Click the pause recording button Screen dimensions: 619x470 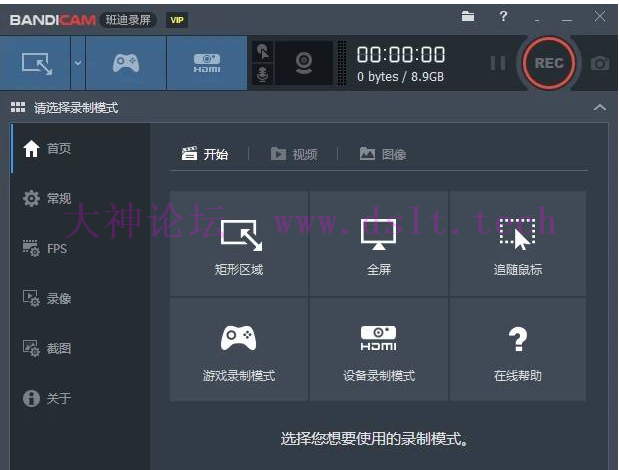coord(497,63)
